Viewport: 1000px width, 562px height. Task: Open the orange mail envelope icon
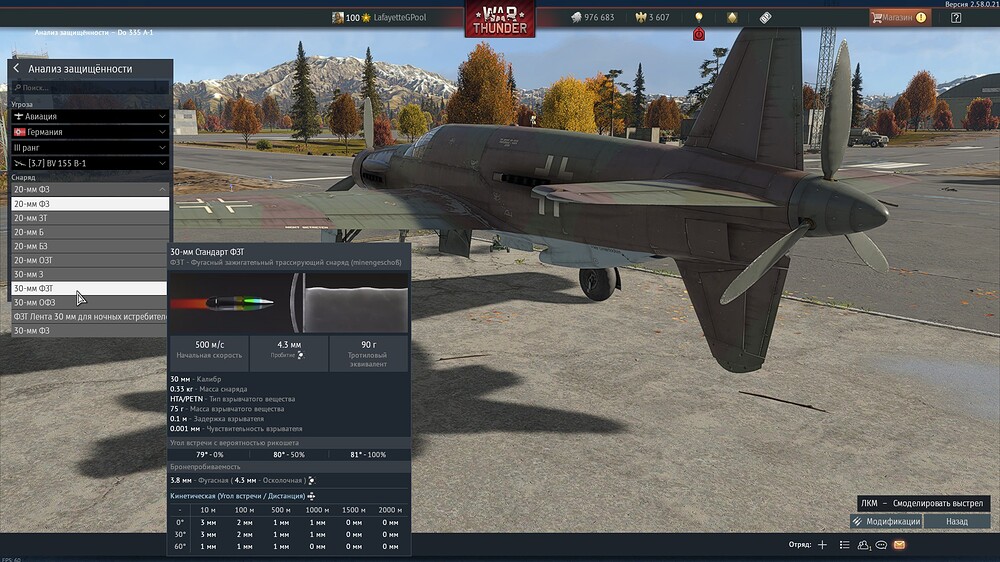point(899,545)
